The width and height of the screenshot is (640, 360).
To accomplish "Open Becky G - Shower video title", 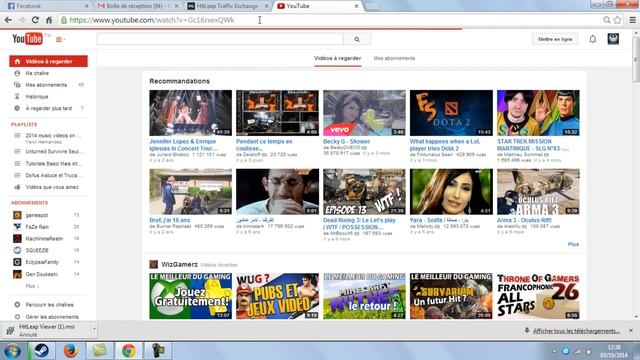I will (347, 141).
